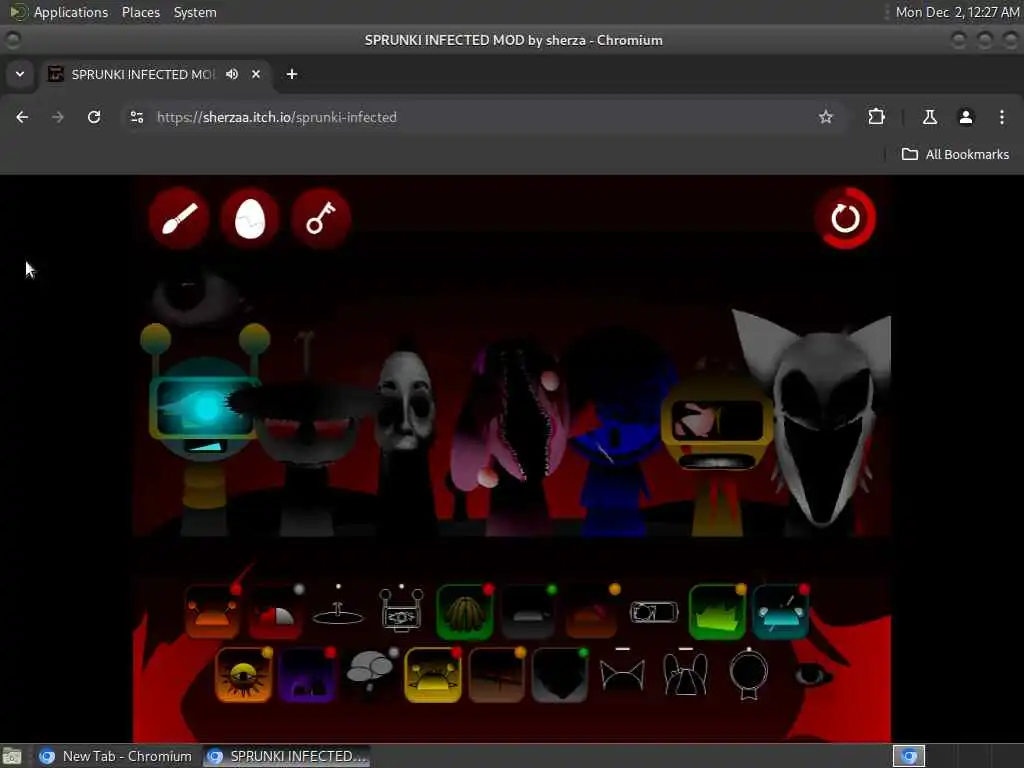
Task: Select the teal headphones character icon
Action: pyautogui.click(x=780, y=612)
